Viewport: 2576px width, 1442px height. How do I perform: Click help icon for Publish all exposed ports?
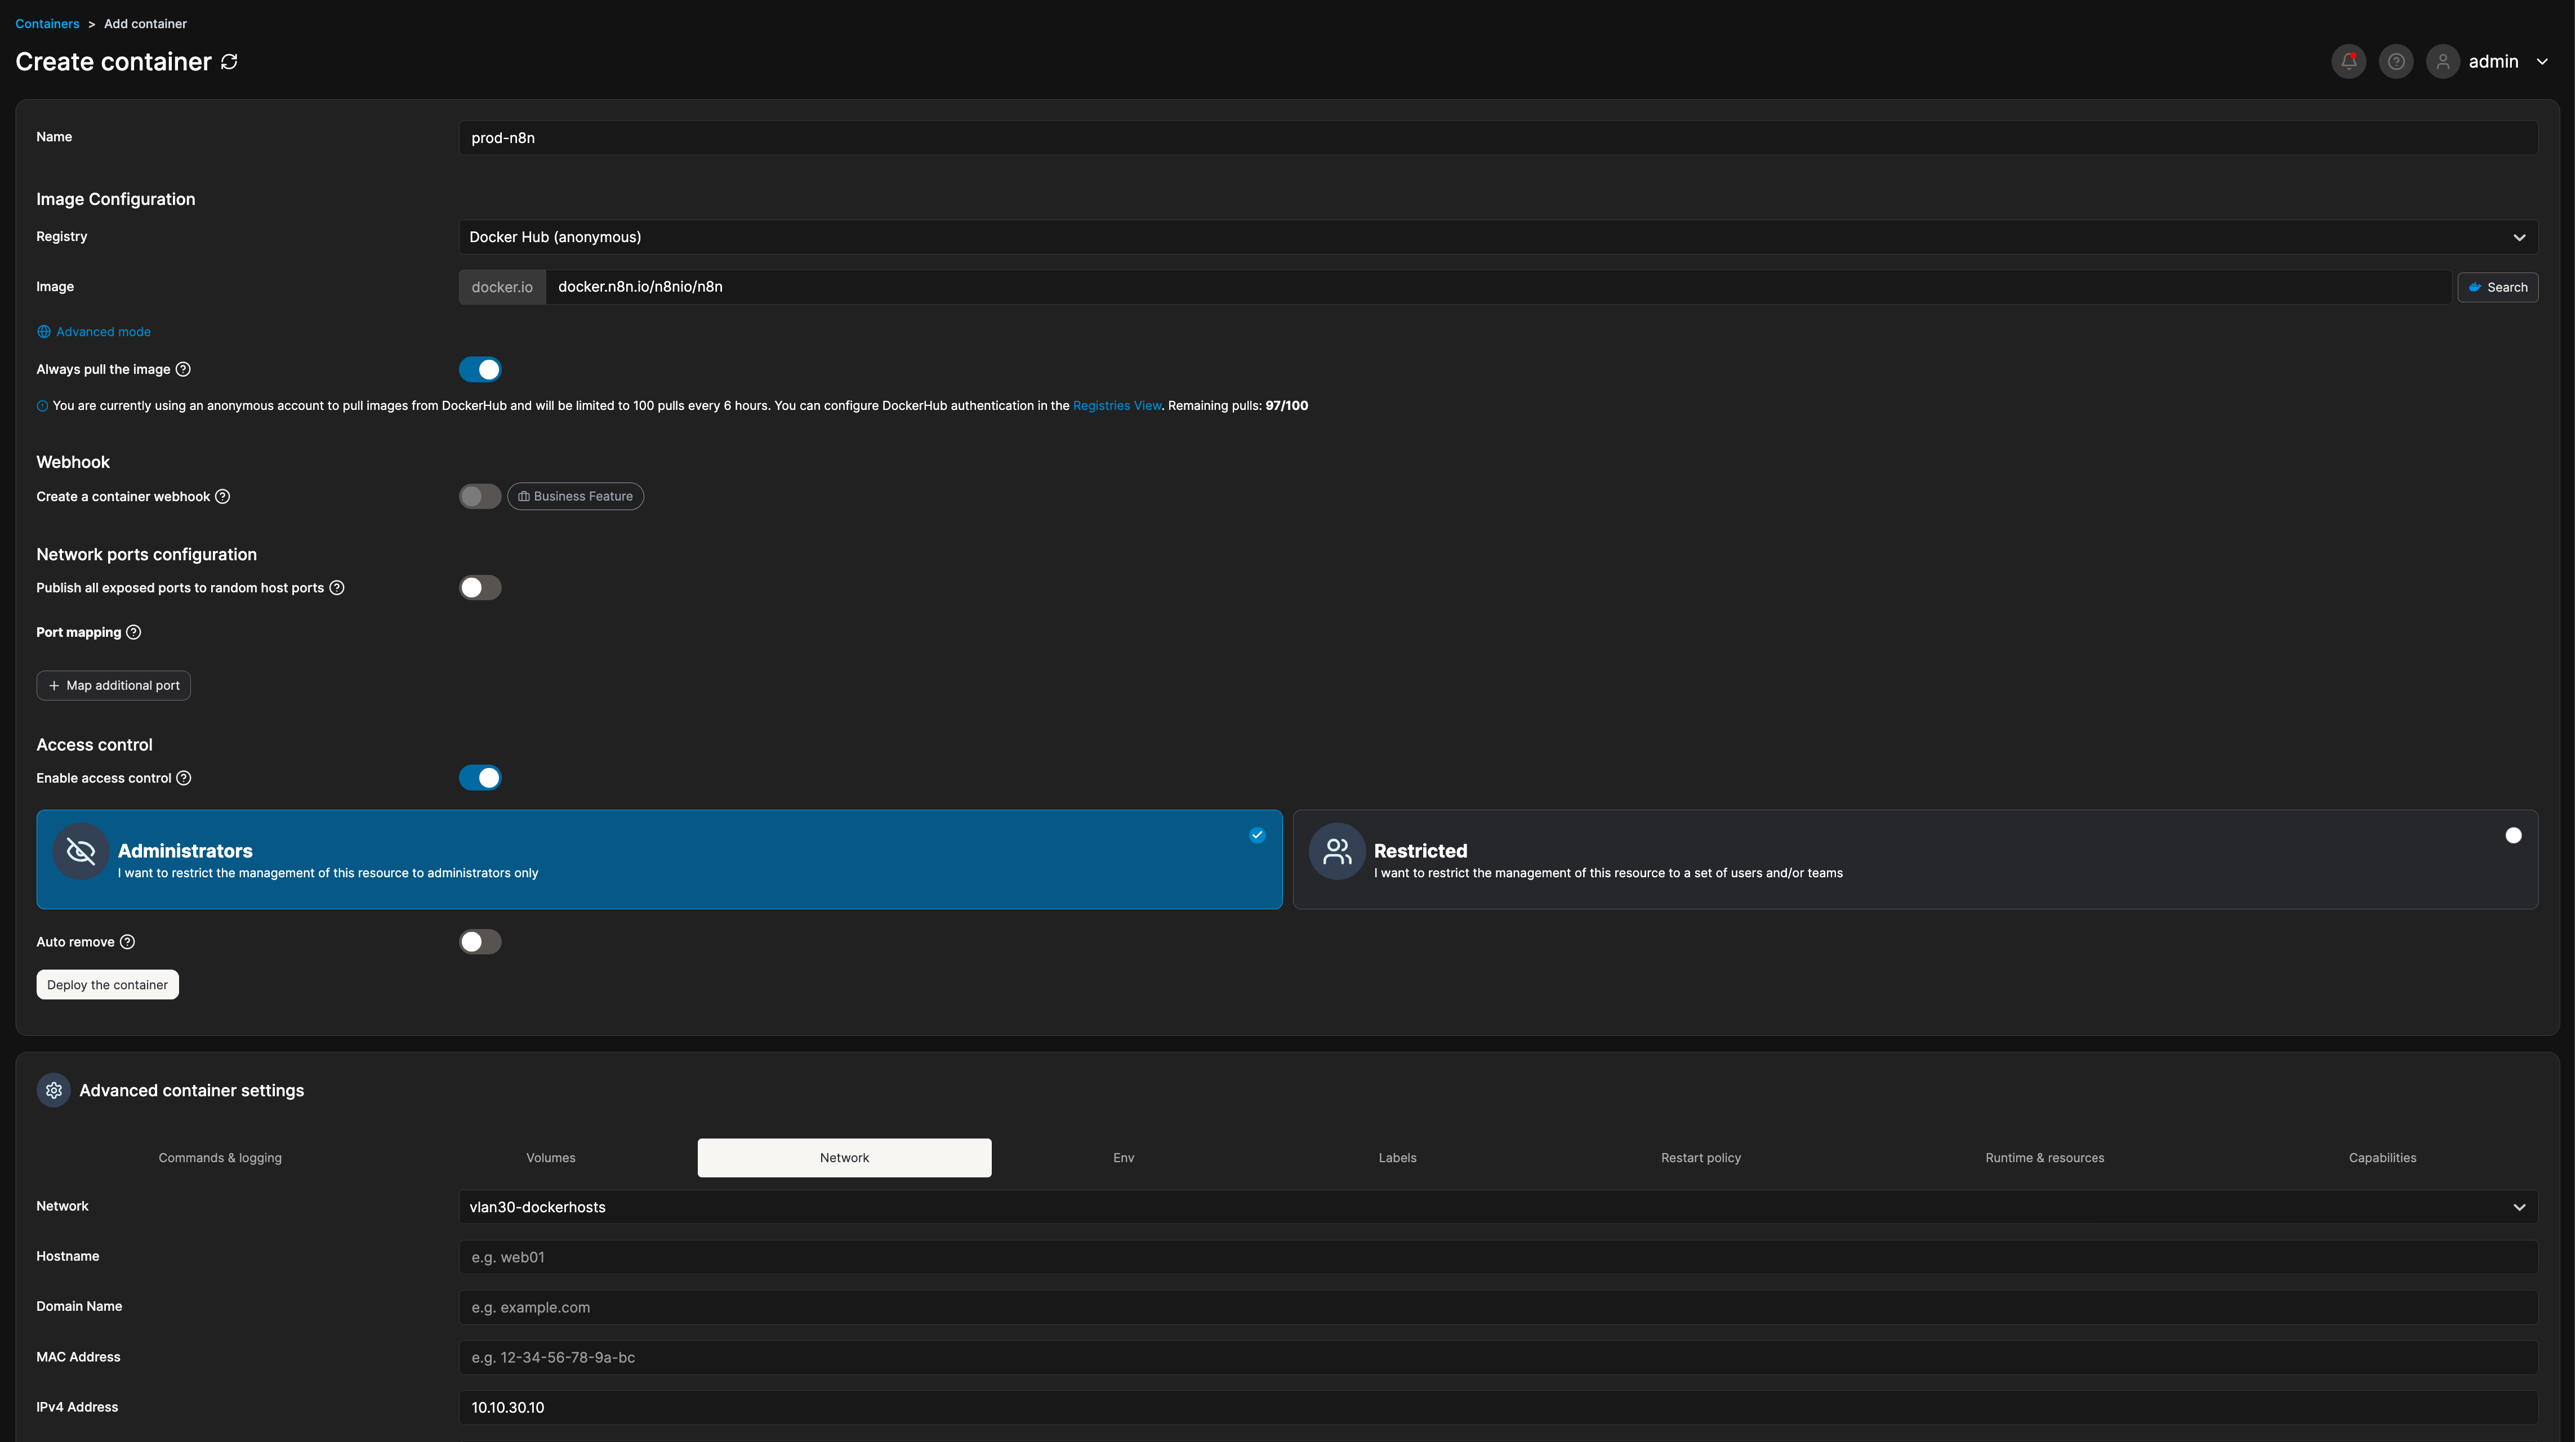pos(337,587)
